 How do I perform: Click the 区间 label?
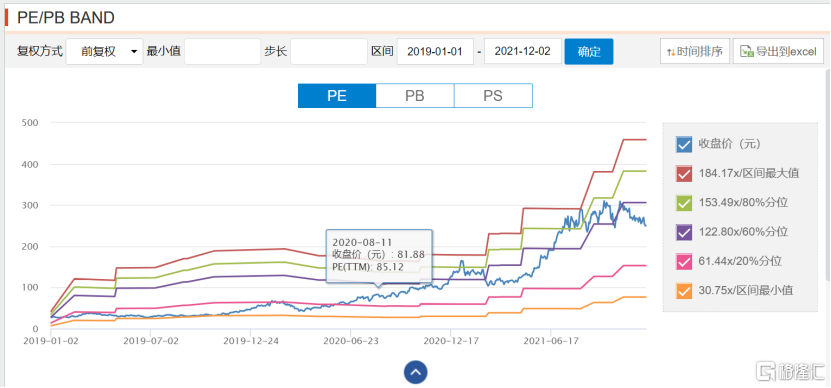click(x=382, y=52)
